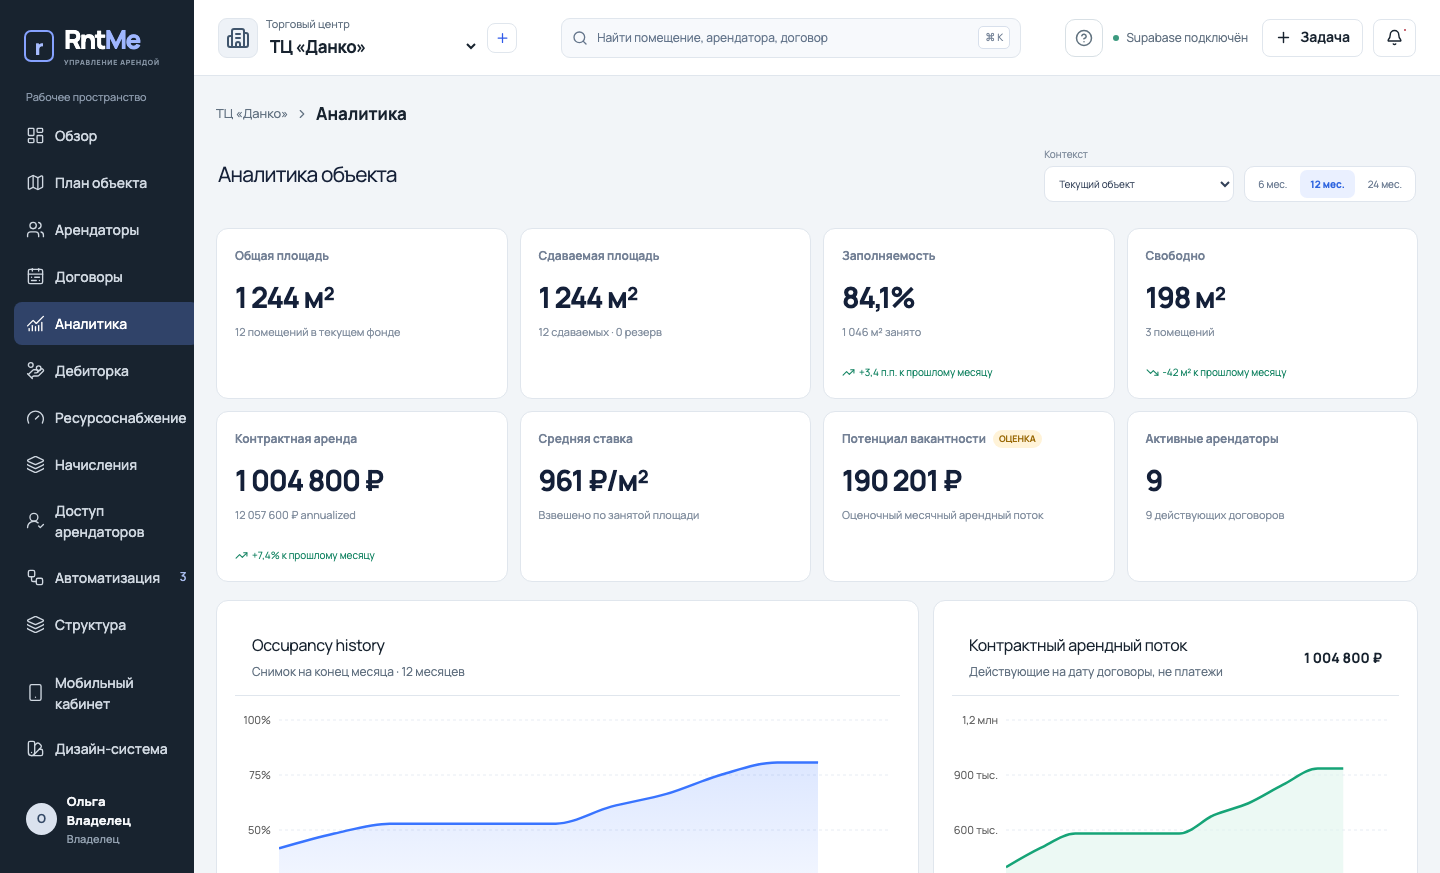Click the Аналитика chart icon
Image resolution: width=1440 pixels, height=873 pixels.
(x=35, y=324)
